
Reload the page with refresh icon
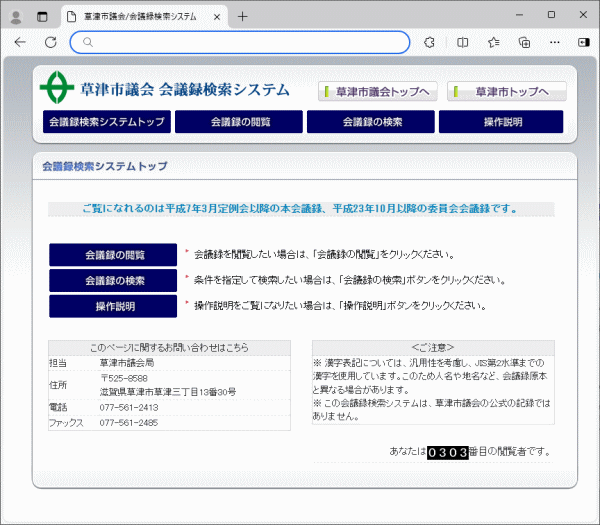coord(51,42)
